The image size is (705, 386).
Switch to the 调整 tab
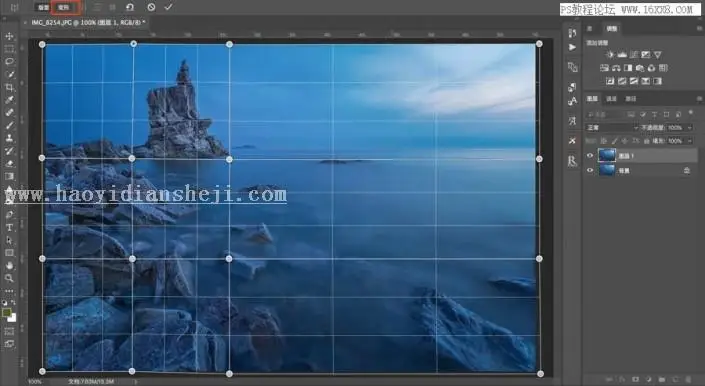[x=611, y=29]
